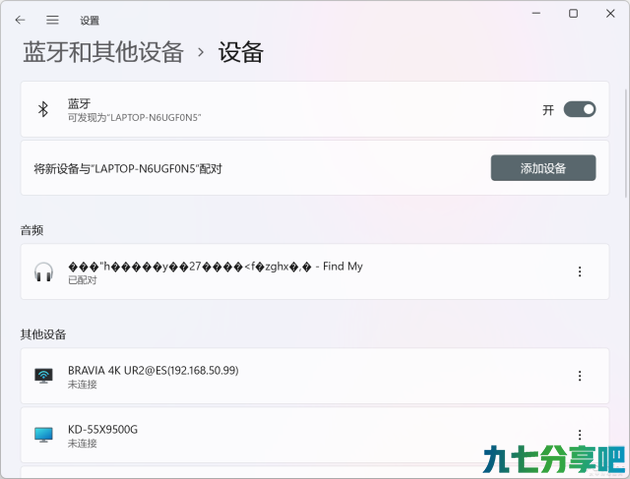This screenshot has height=479, width=630.
Task: Click the wireless display icon for BRAVIA
Action: 43,376
